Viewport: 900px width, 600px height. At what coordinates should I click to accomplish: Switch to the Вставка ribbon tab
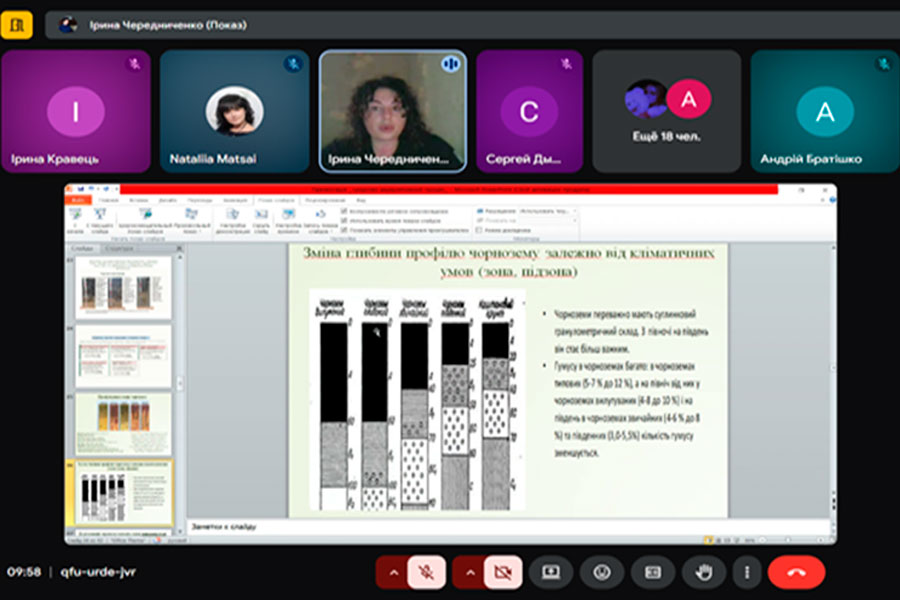click(138, 200)
